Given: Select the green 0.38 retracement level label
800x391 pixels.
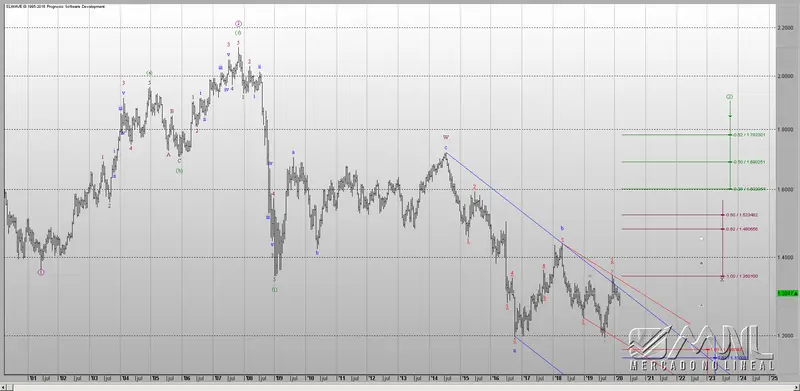Looking at the screenshot, I should point(749,189).
